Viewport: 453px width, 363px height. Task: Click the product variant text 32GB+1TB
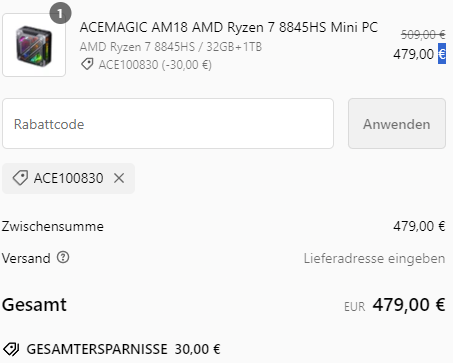coord(234,47)
